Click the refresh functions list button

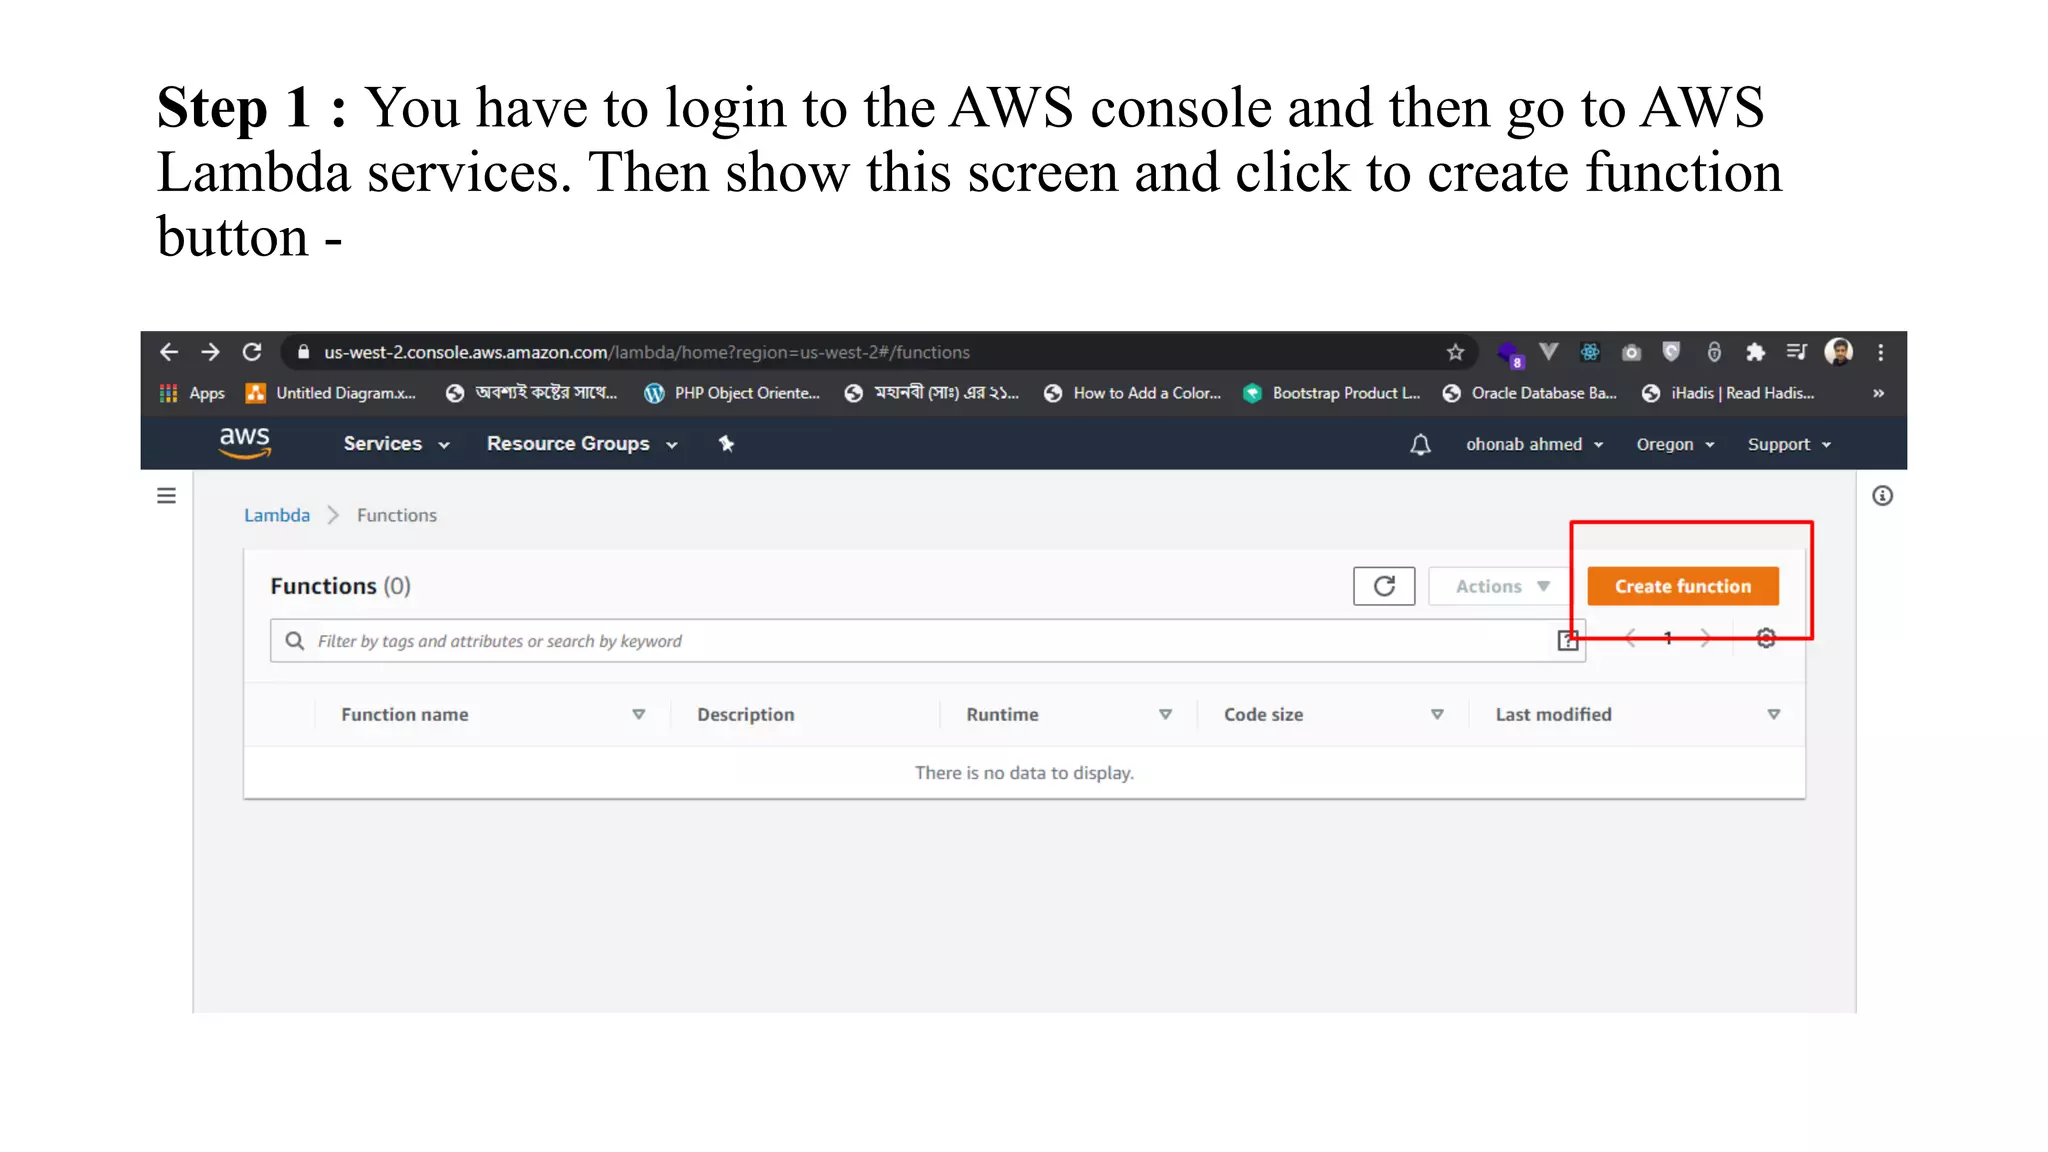coord(1384,586)
